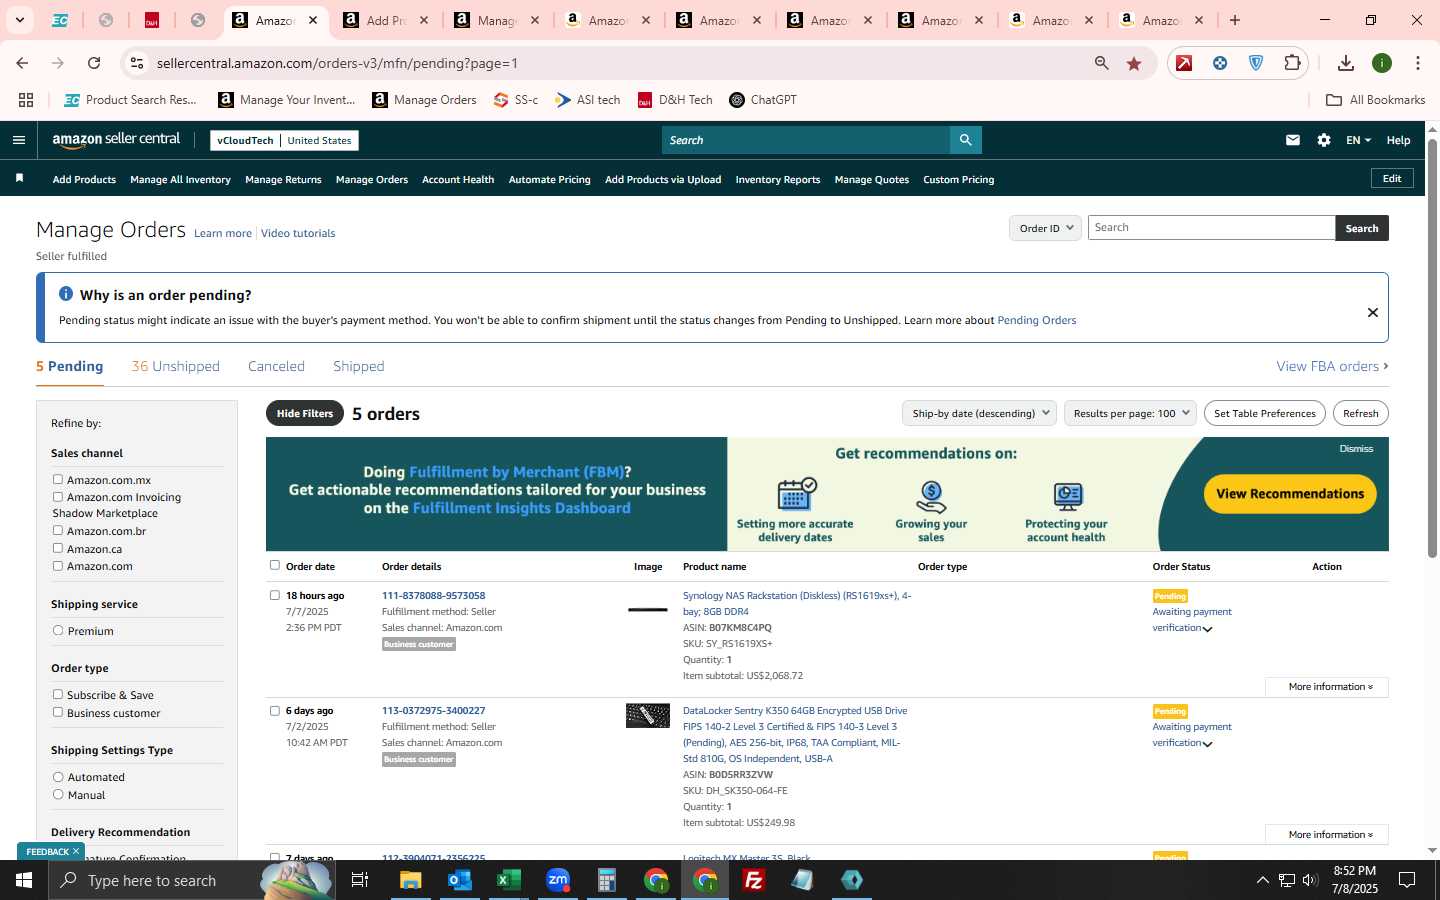
Task: Tick the select-all orders checkbox in header
Action: 275,565
